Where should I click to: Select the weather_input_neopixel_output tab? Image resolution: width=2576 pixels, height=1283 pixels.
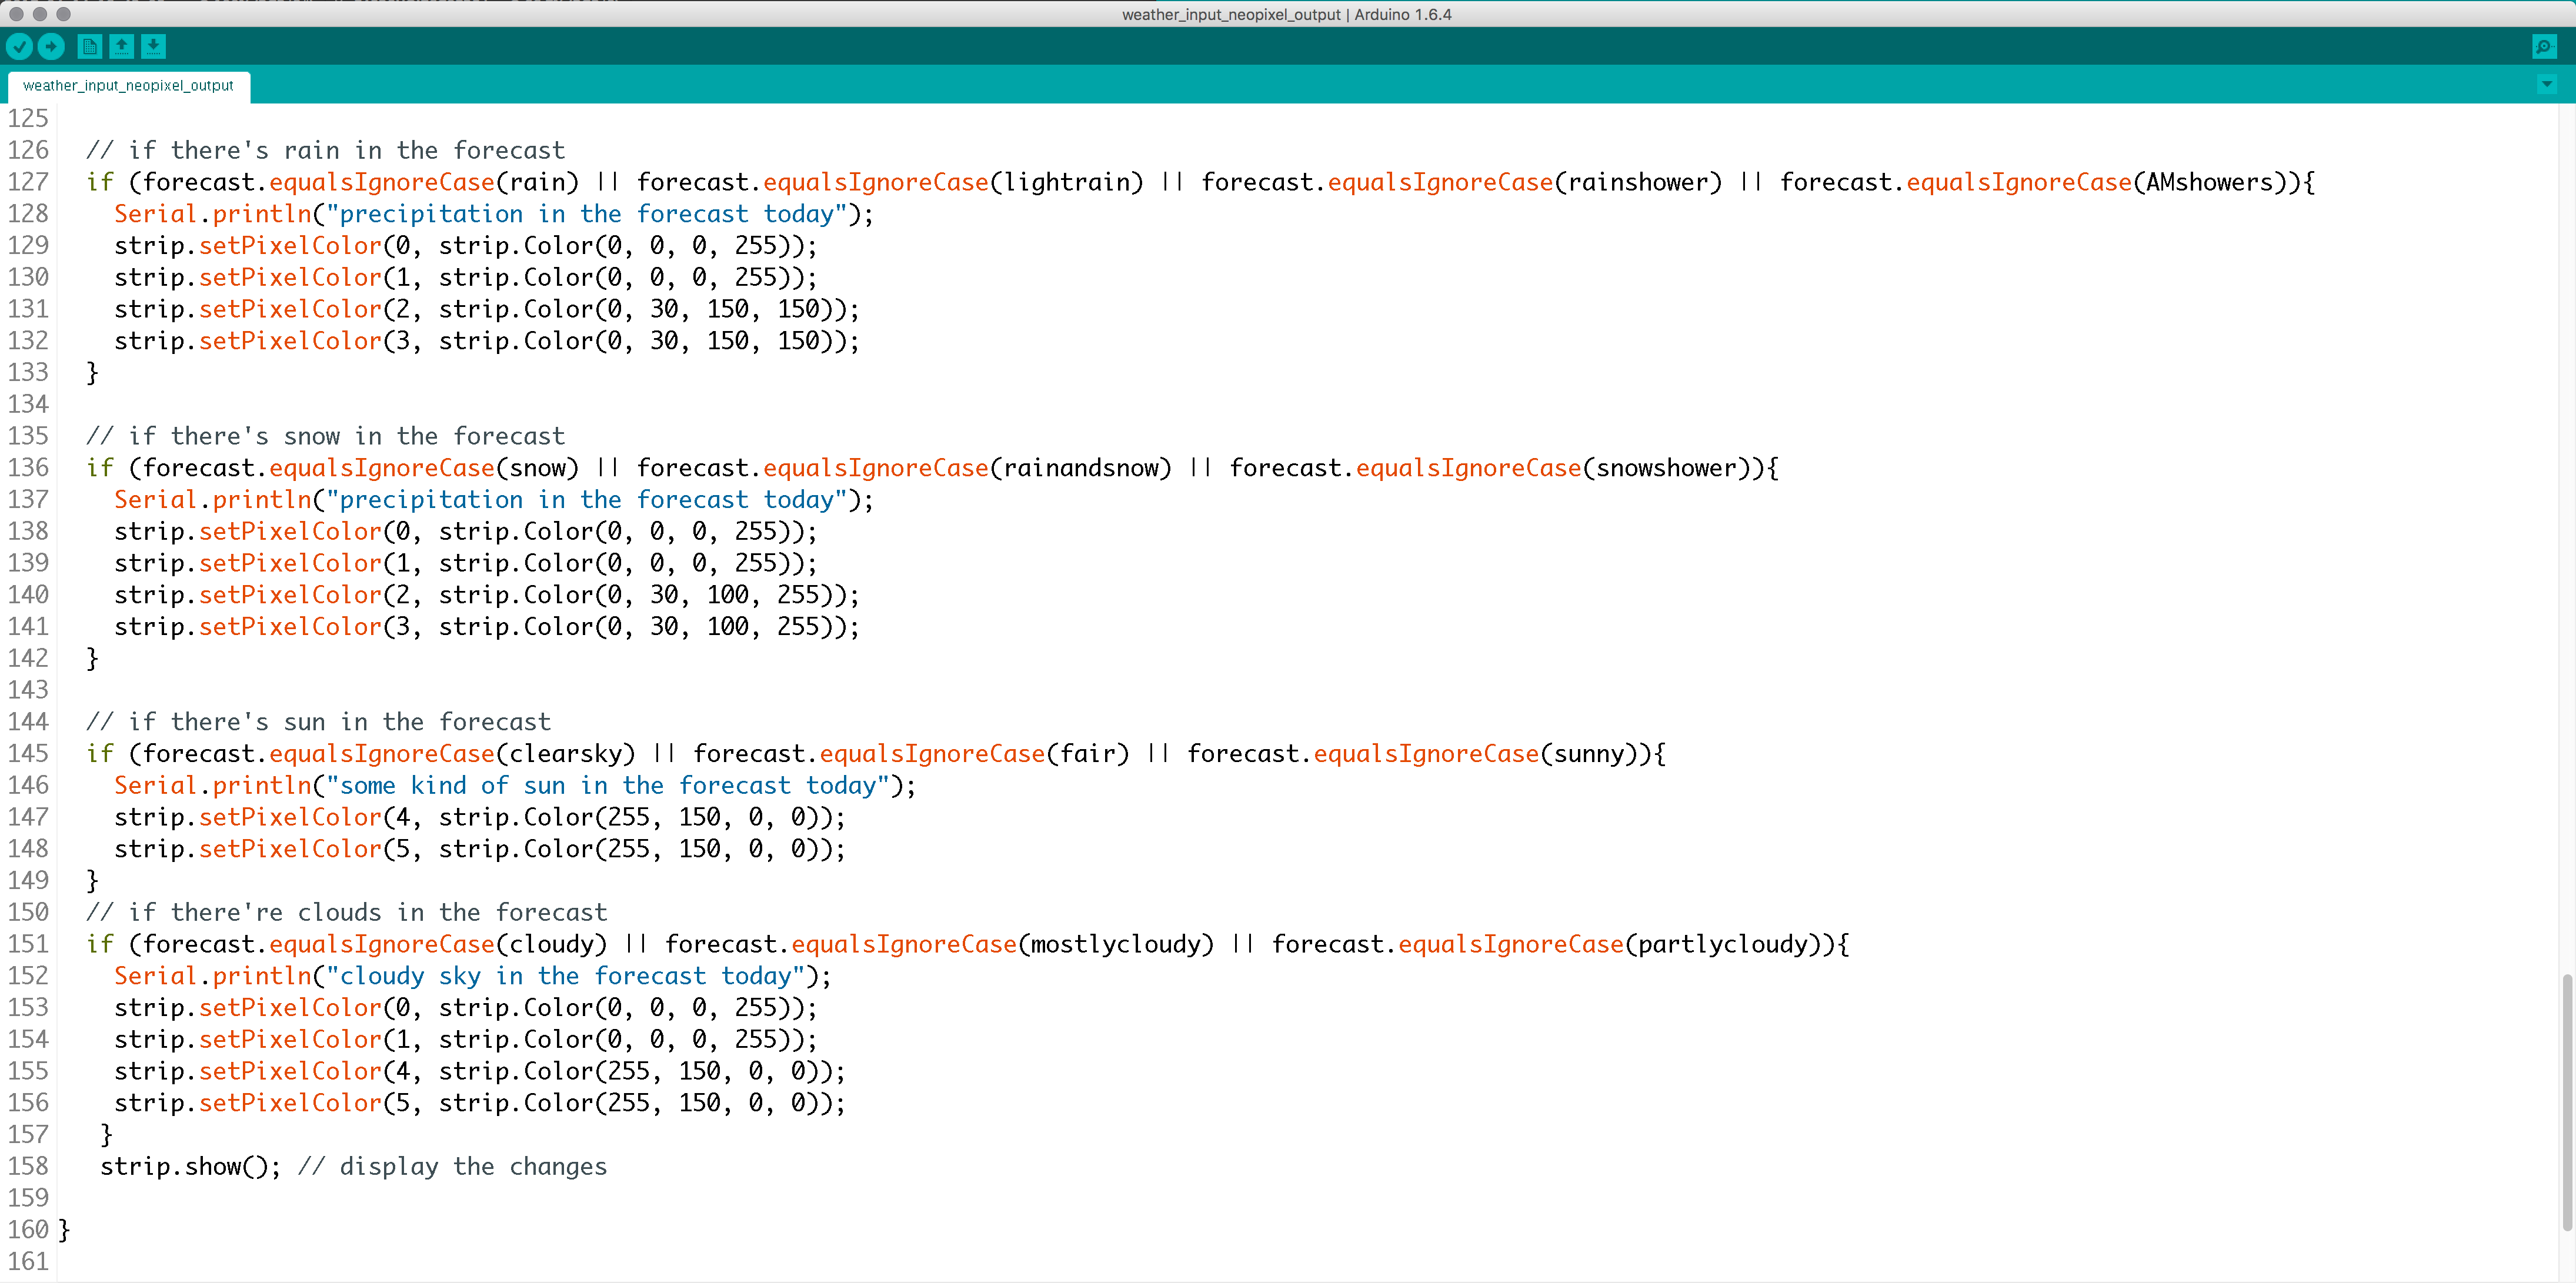click(128, 86)
